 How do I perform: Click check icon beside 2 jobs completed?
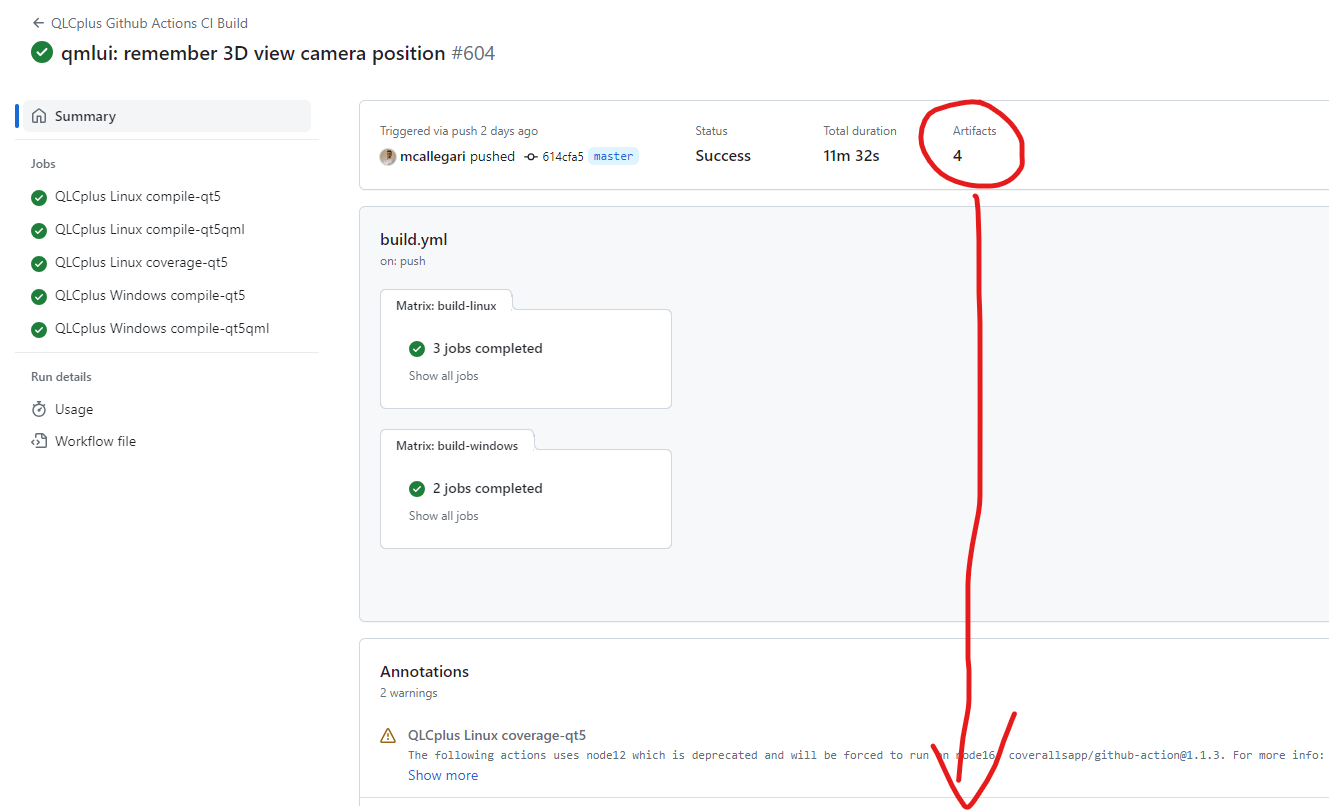coord(417,489)
